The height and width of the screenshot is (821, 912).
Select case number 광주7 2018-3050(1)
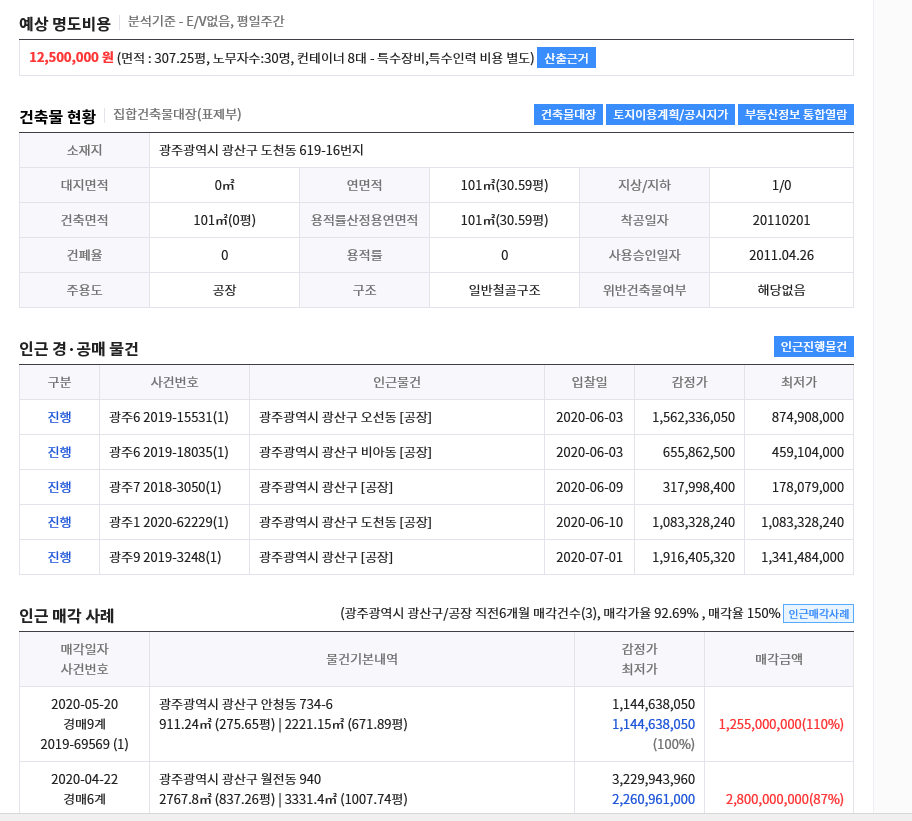165,487
